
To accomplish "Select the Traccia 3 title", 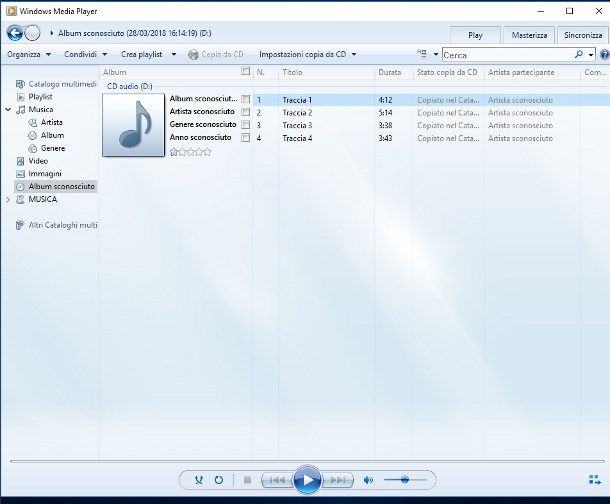I will [298, 125].
